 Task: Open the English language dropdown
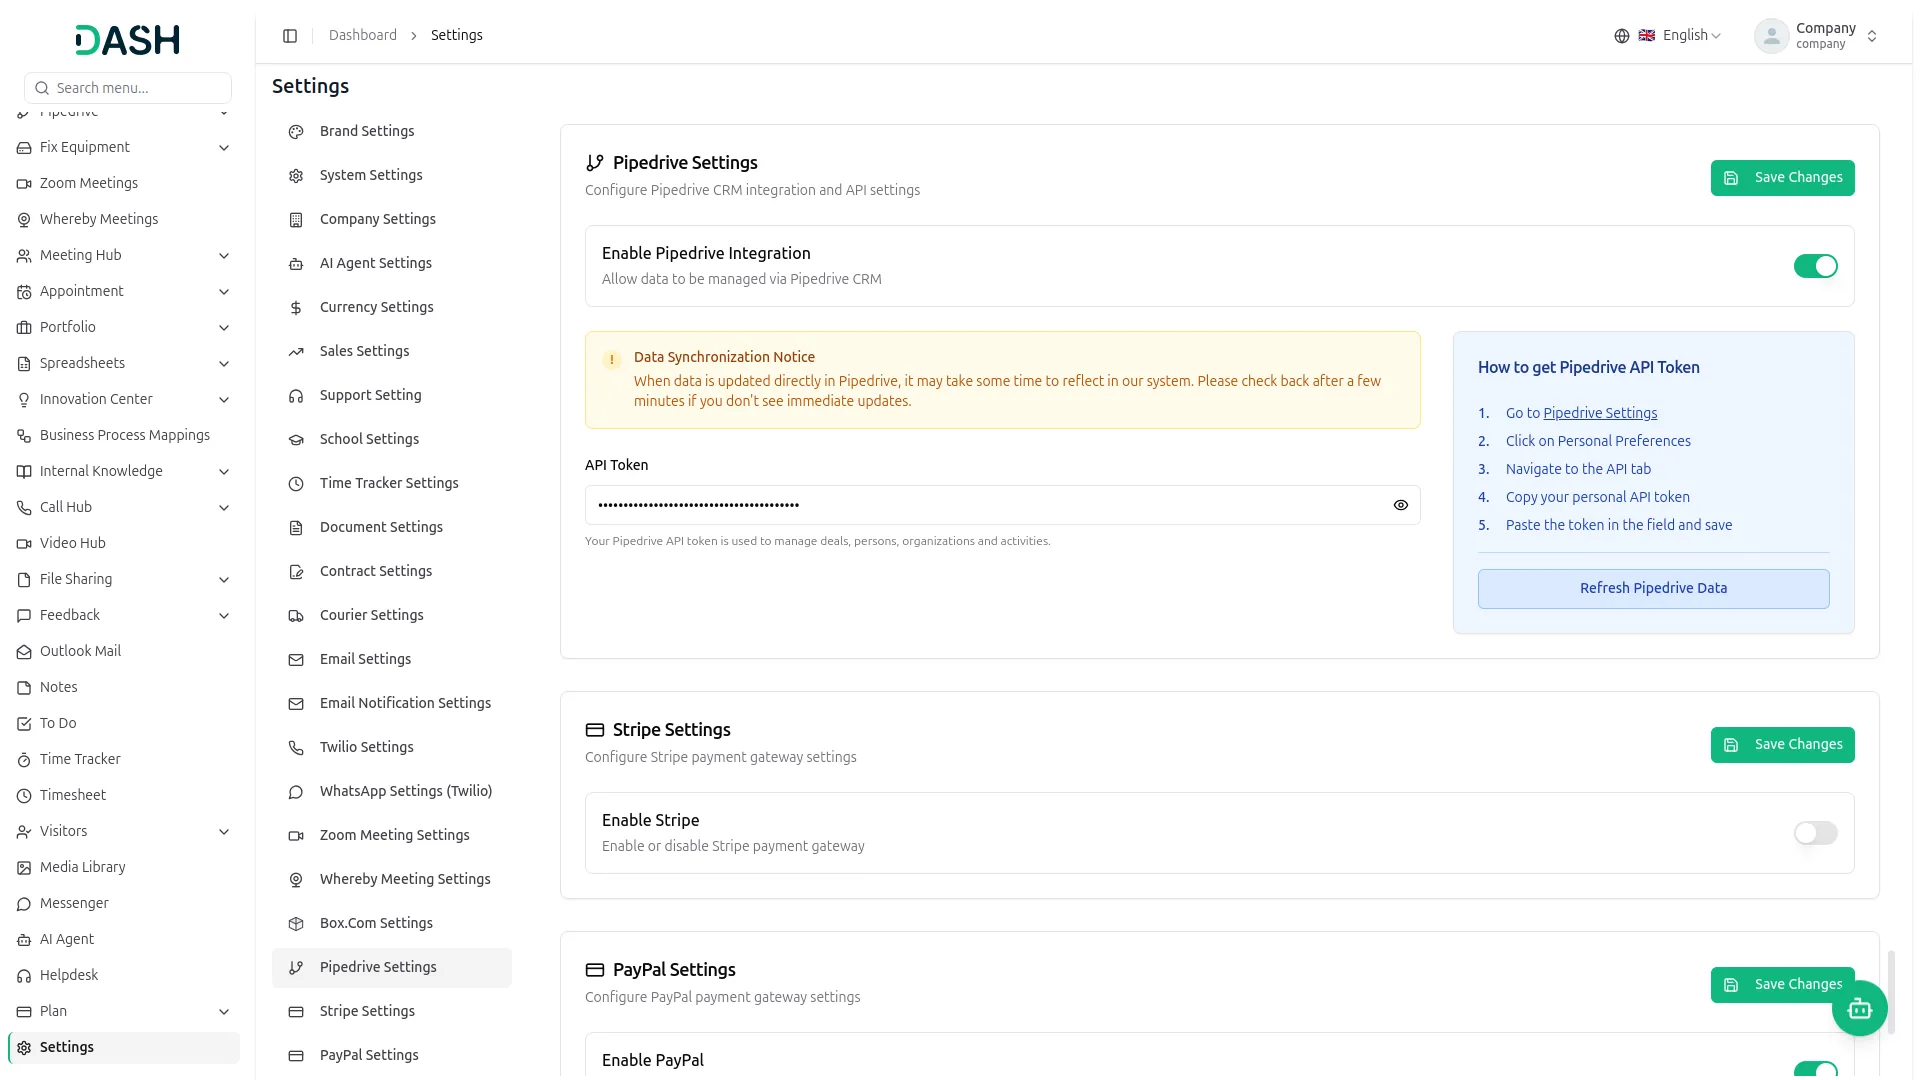1668,36
